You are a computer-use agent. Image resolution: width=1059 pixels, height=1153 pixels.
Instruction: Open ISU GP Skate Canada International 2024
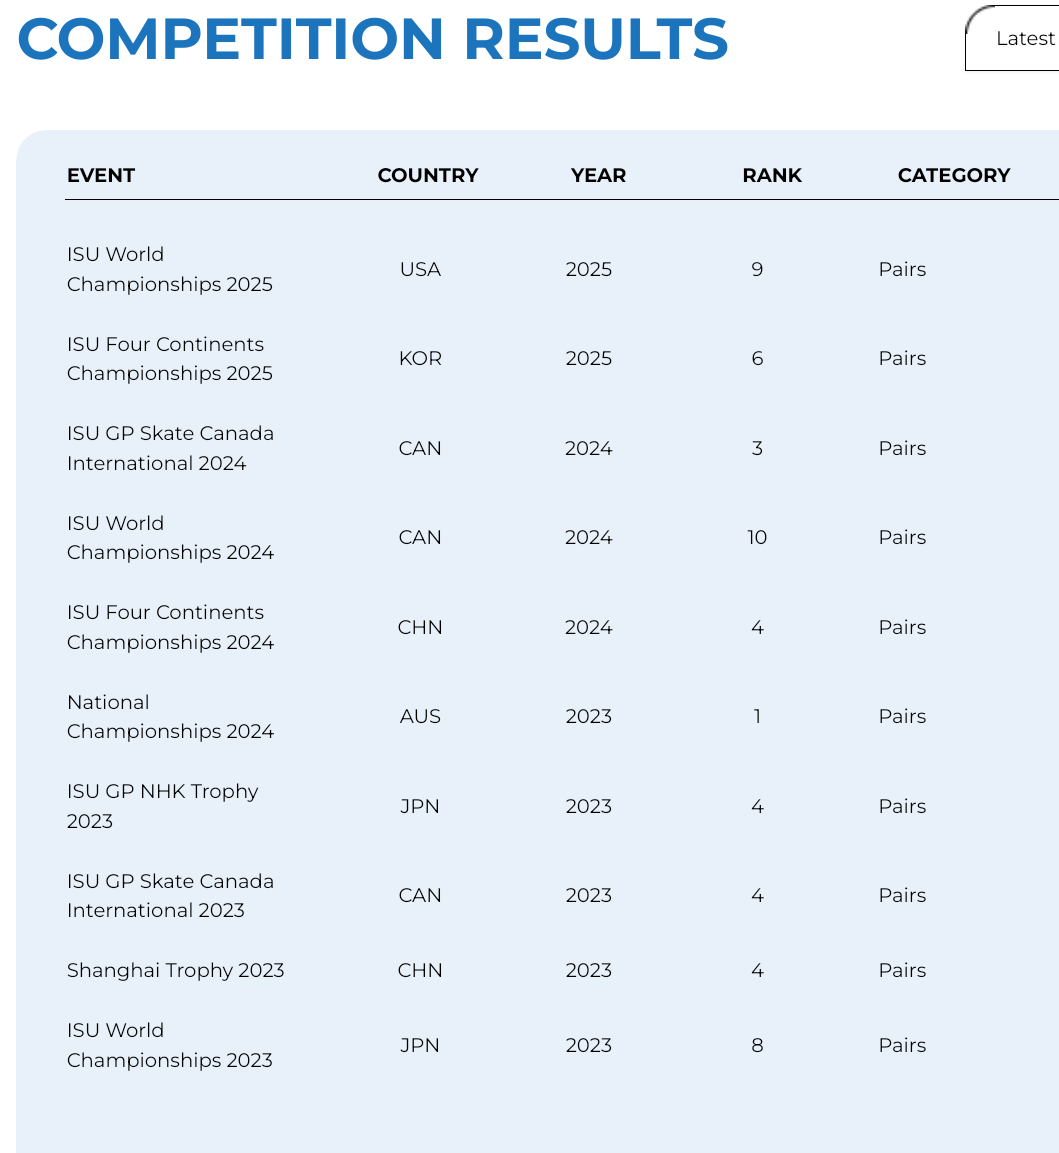point(170,448)
